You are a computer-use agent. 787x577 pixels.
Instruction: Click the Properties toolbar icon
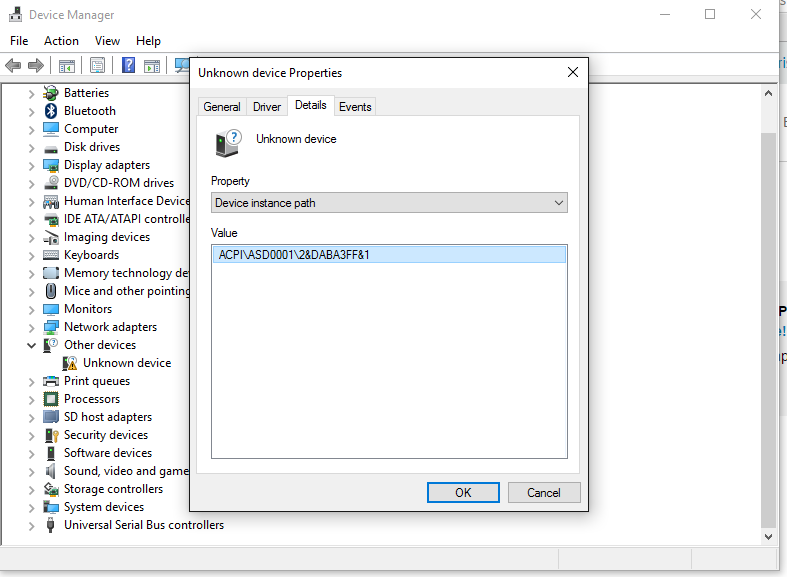97,65
